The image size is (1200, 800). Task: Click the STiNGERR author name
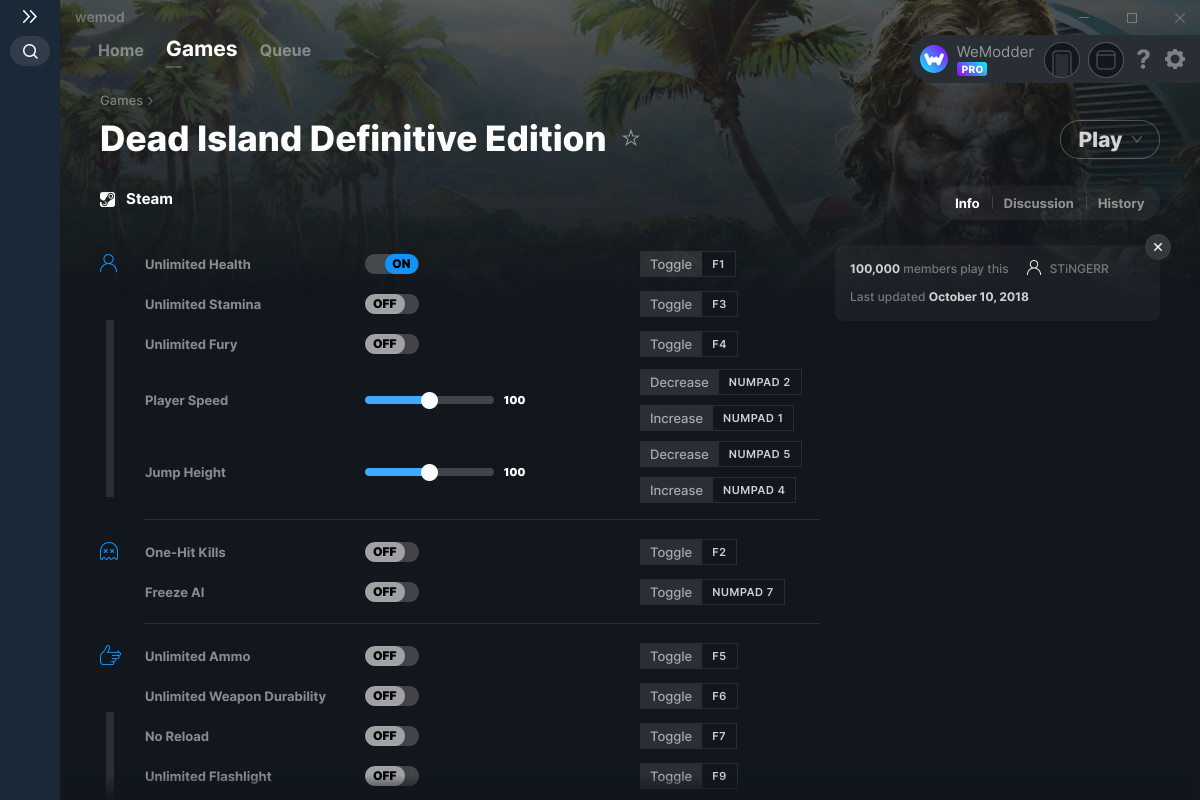coord(1079,268)
